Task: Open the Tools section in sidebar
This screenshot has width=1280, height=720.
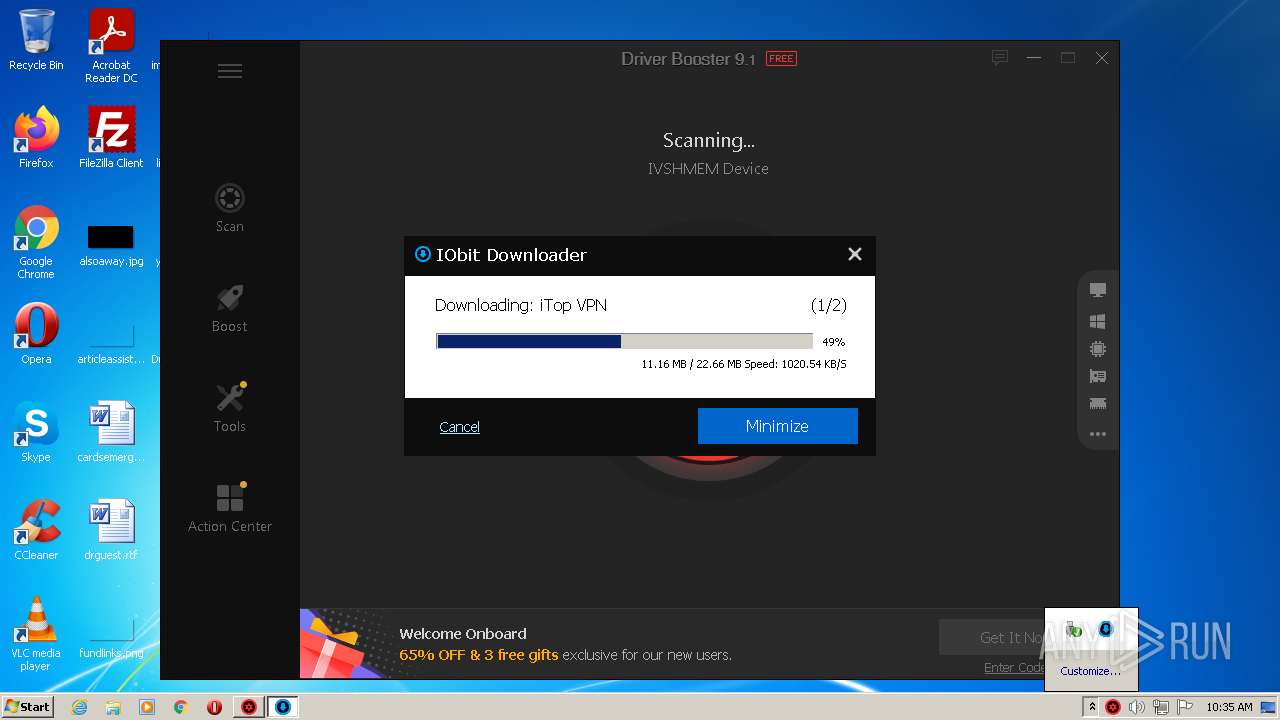Action: click(230, 408)
